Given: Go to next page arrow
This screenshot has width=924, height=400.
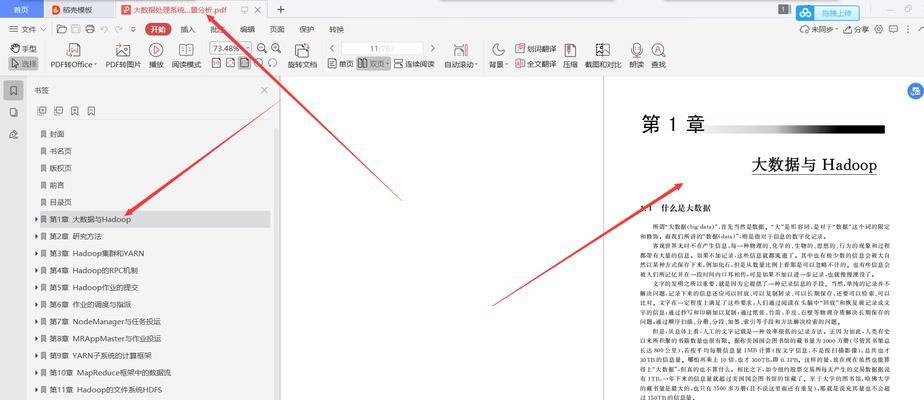Looking at the screenshot, I should point(433,48).
